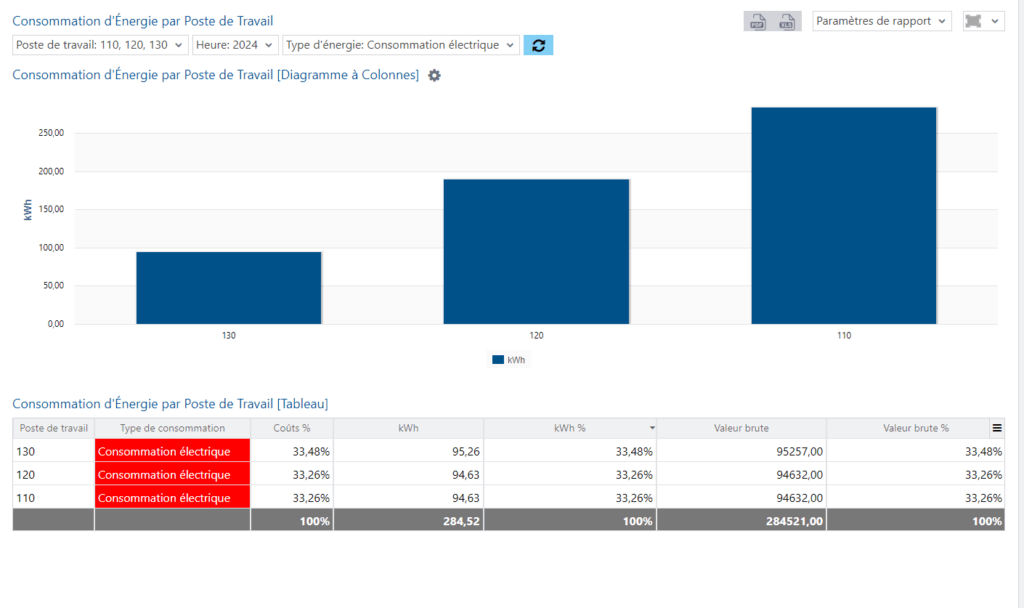Screen dimensions: 1024x608
Task: Click the total 284,52 kWh cell
Action: (x=408, y=520)
